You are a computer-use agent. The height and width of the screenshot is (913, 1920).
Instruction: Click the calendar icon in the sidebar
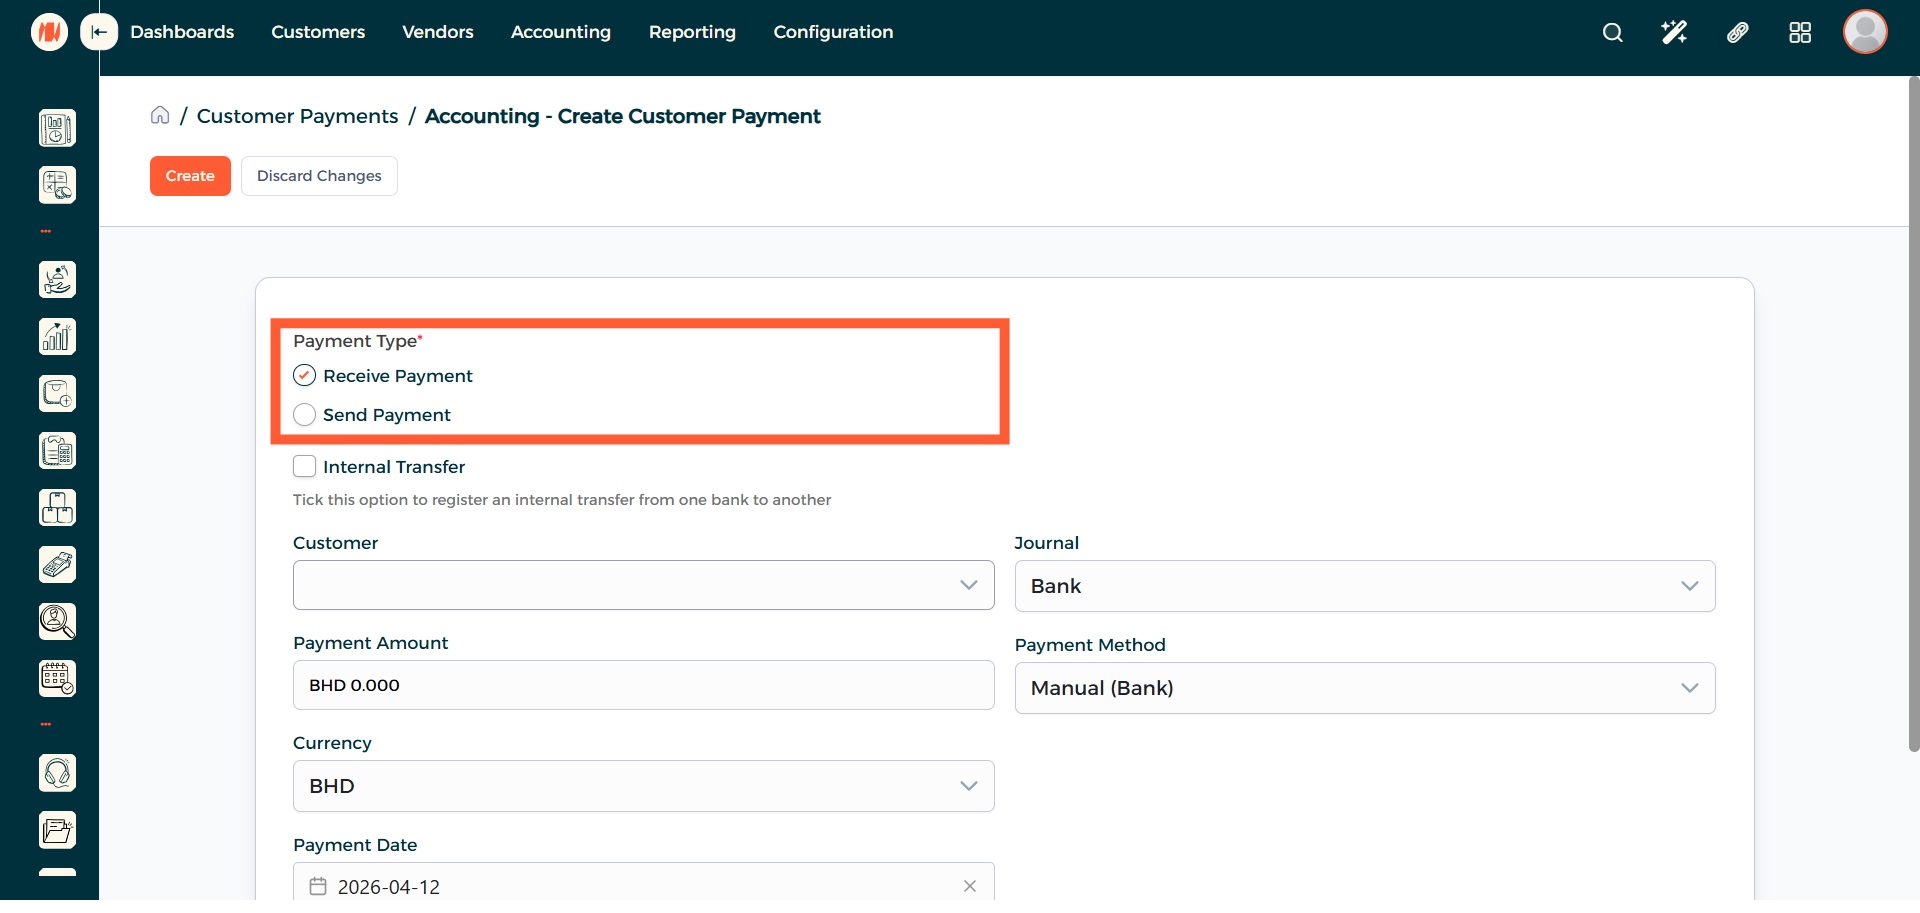(x=57, y=678)
